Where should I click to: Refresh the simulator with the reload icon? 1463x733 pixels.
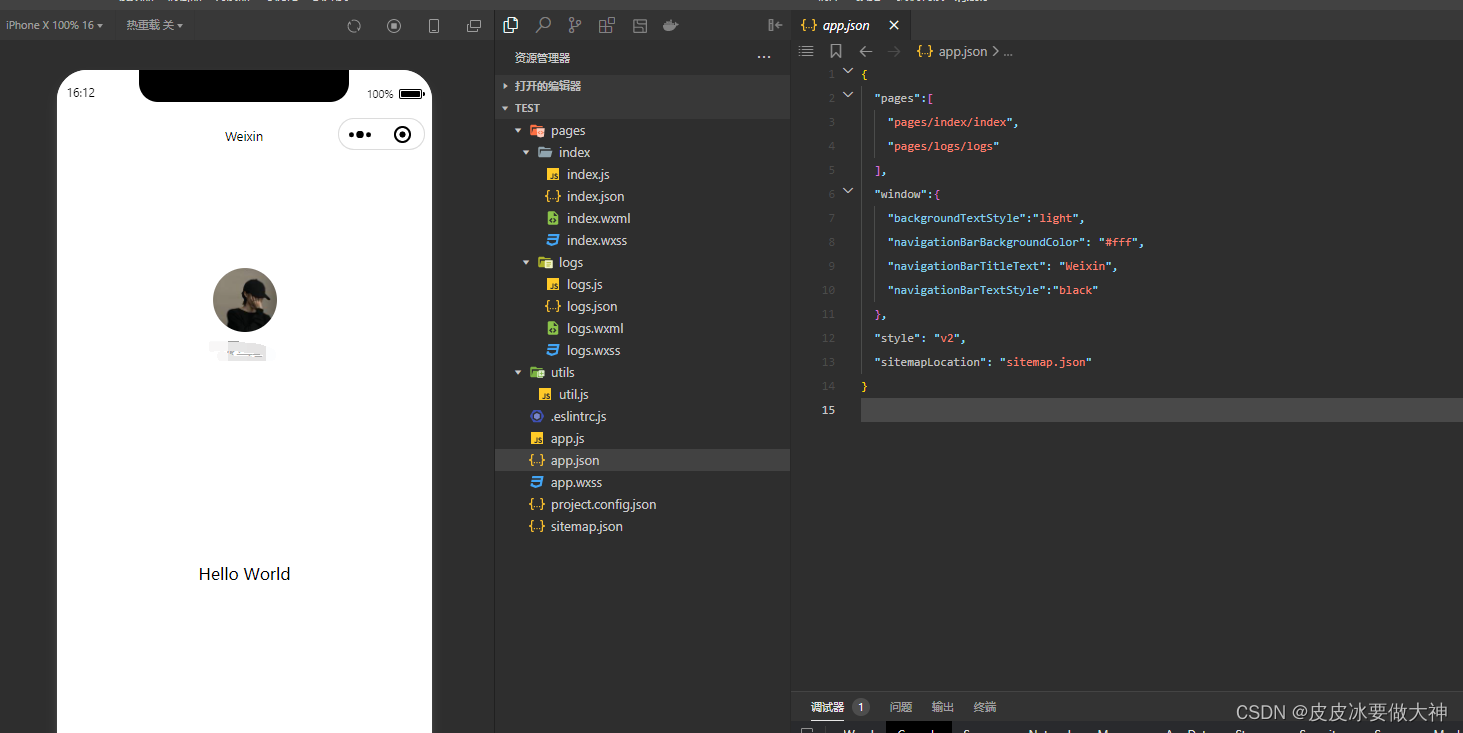pyautogui.click(x=354, y=26)
